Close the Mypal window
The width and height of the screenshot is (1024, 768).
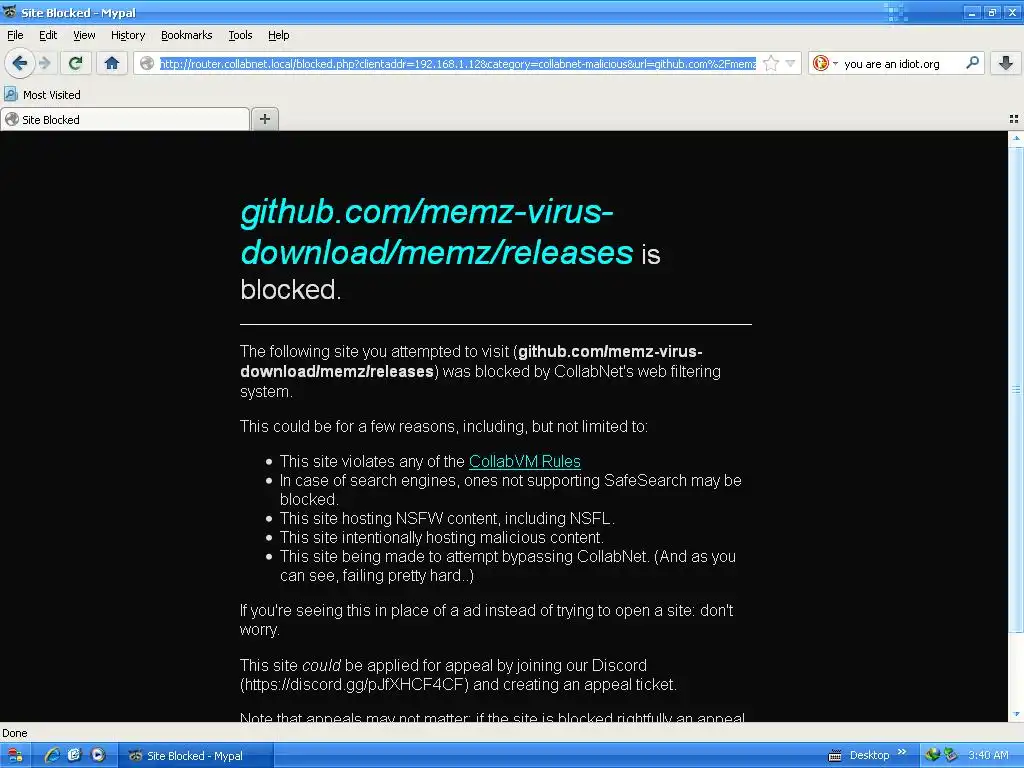(x=1012, y=12)
